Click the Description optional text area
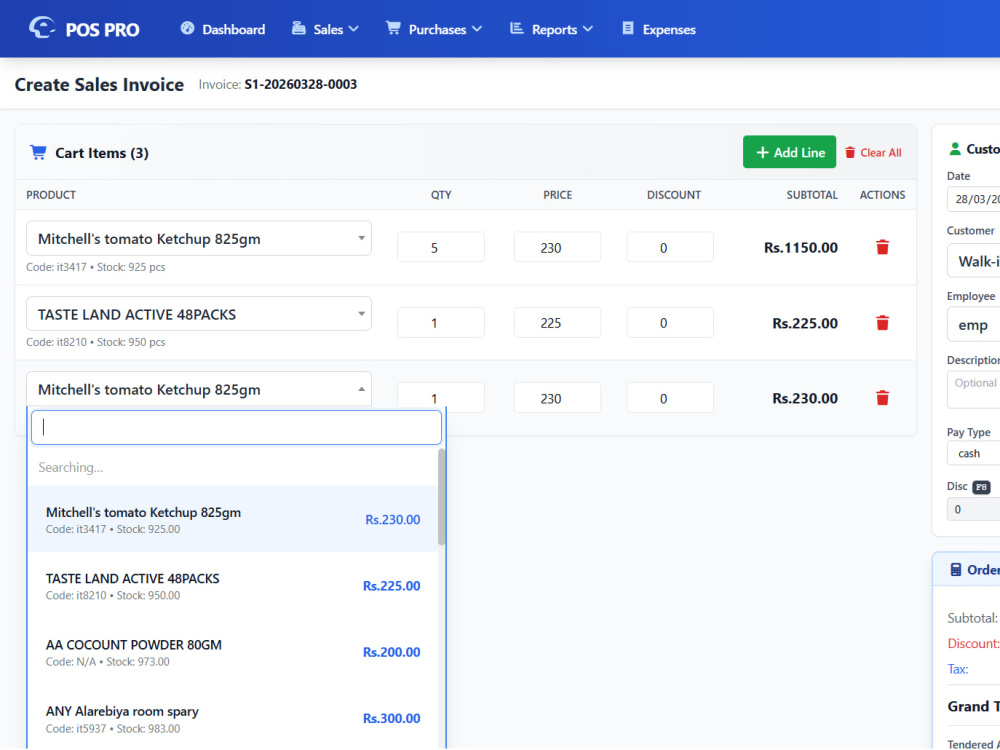Viewport: 1000px width, 750px height. click(x=974, y=389)
